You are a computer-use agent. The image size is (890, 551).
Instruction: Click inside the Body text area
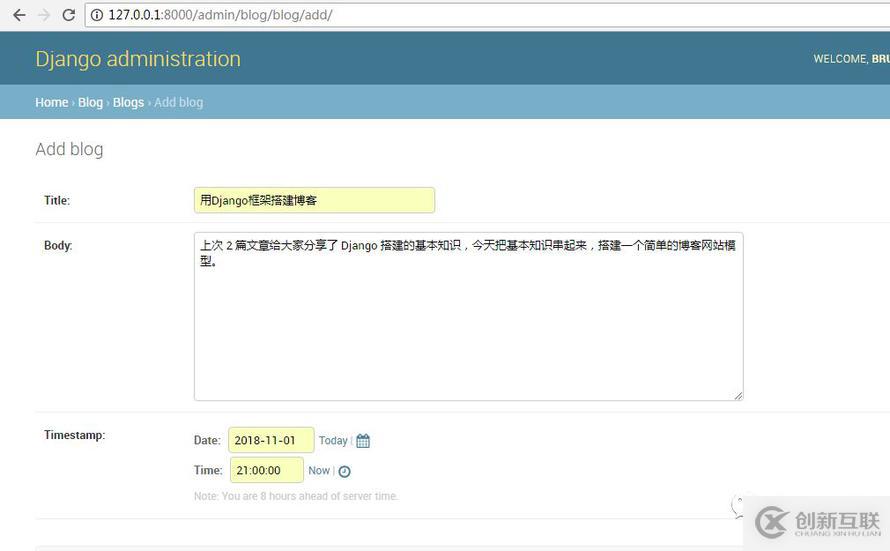tap(469, 317)
